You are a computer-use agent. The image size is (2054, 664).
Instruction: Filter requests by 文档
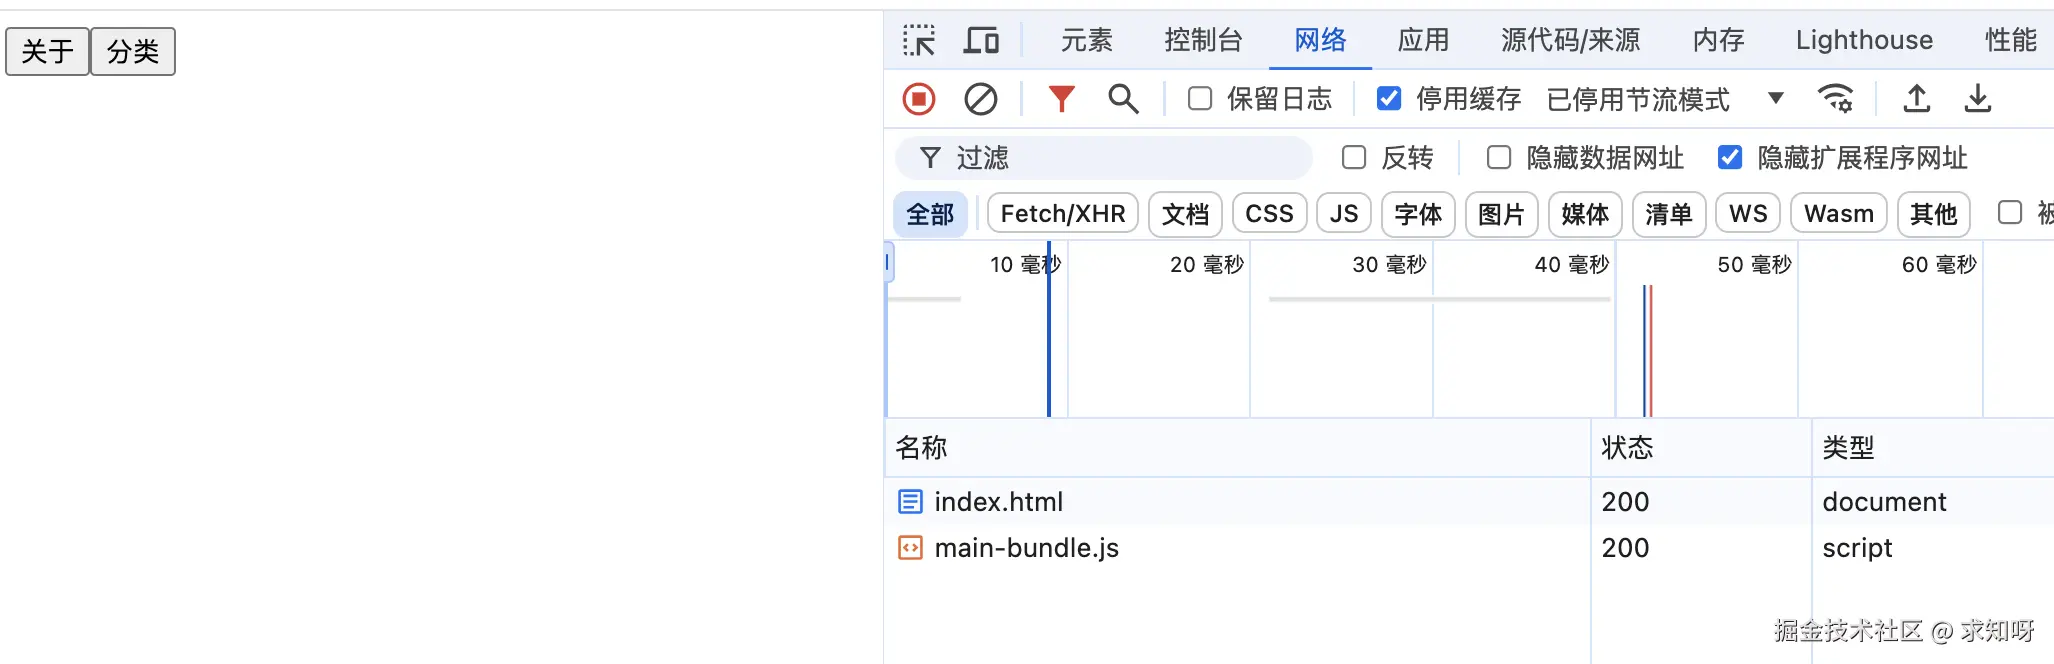point(1185,214)
